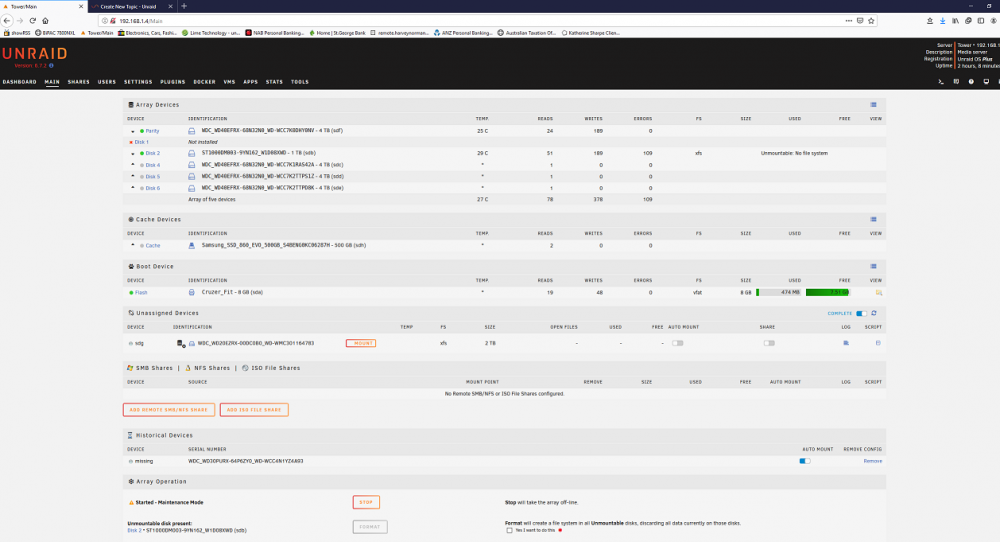Click the sdg disk partition icon
The height and width of the screenshot is (542, 1000).
click(181, 344)
